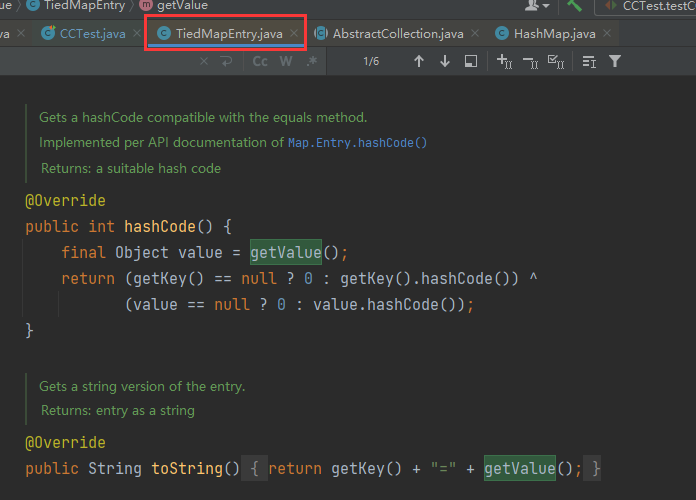
Task: Toggle Match Case (Cc) search option
Action: tap(260, 61)
